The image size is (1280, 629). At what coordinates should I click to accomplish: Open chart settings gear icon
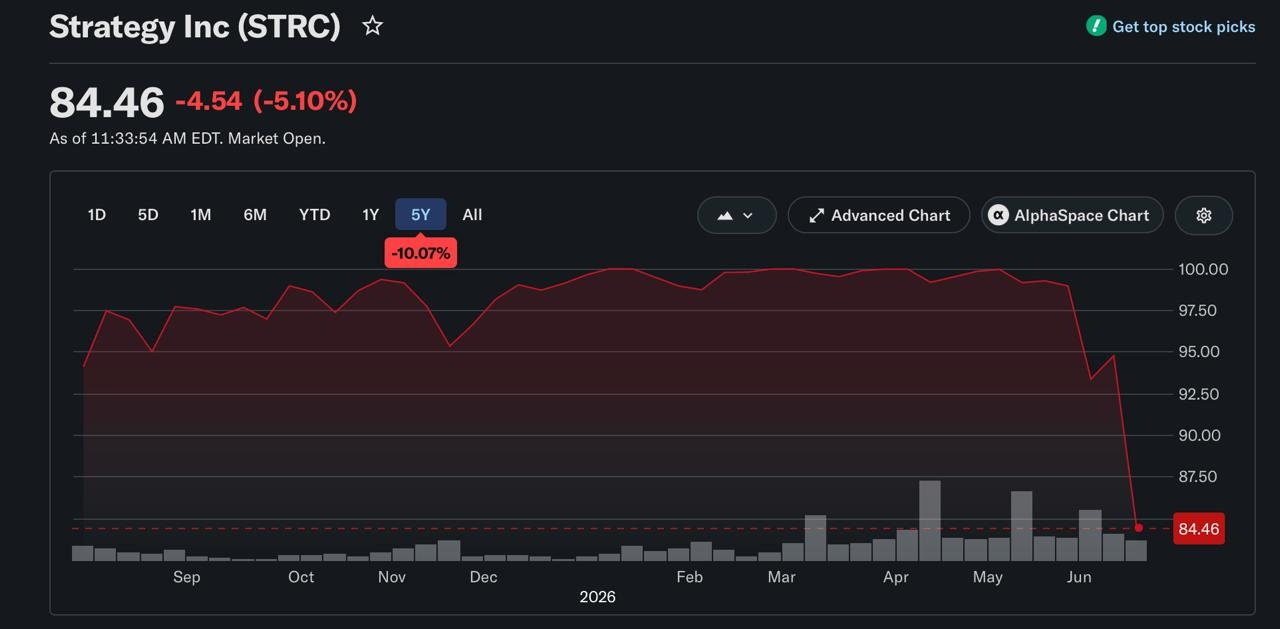coord(1204,215)
